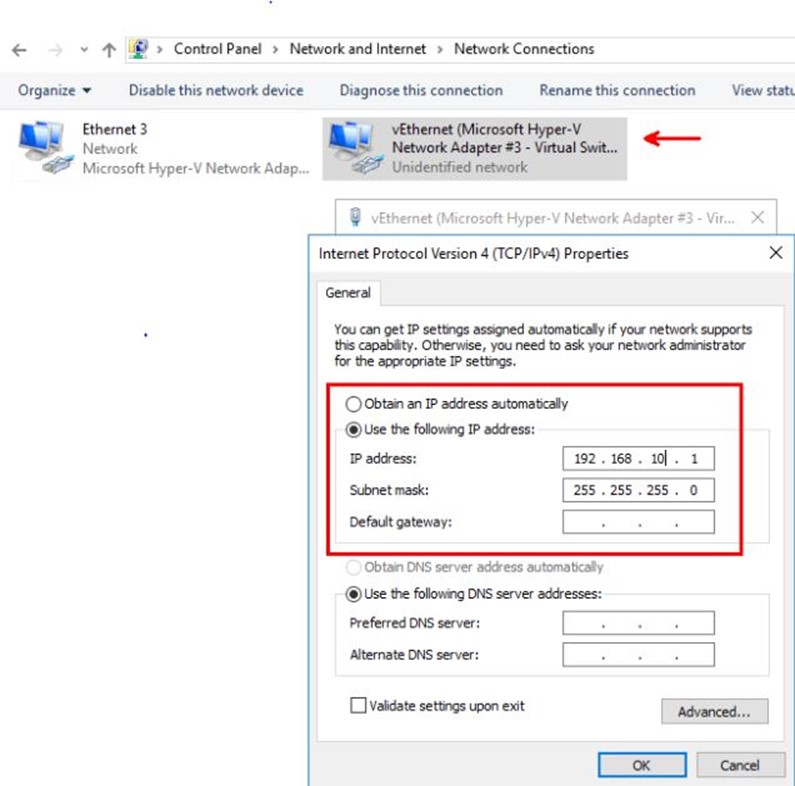Click the Ethernet 3 adapter icon
The height and width of the screenshot is (786, 795).
(x=43, y=148)
